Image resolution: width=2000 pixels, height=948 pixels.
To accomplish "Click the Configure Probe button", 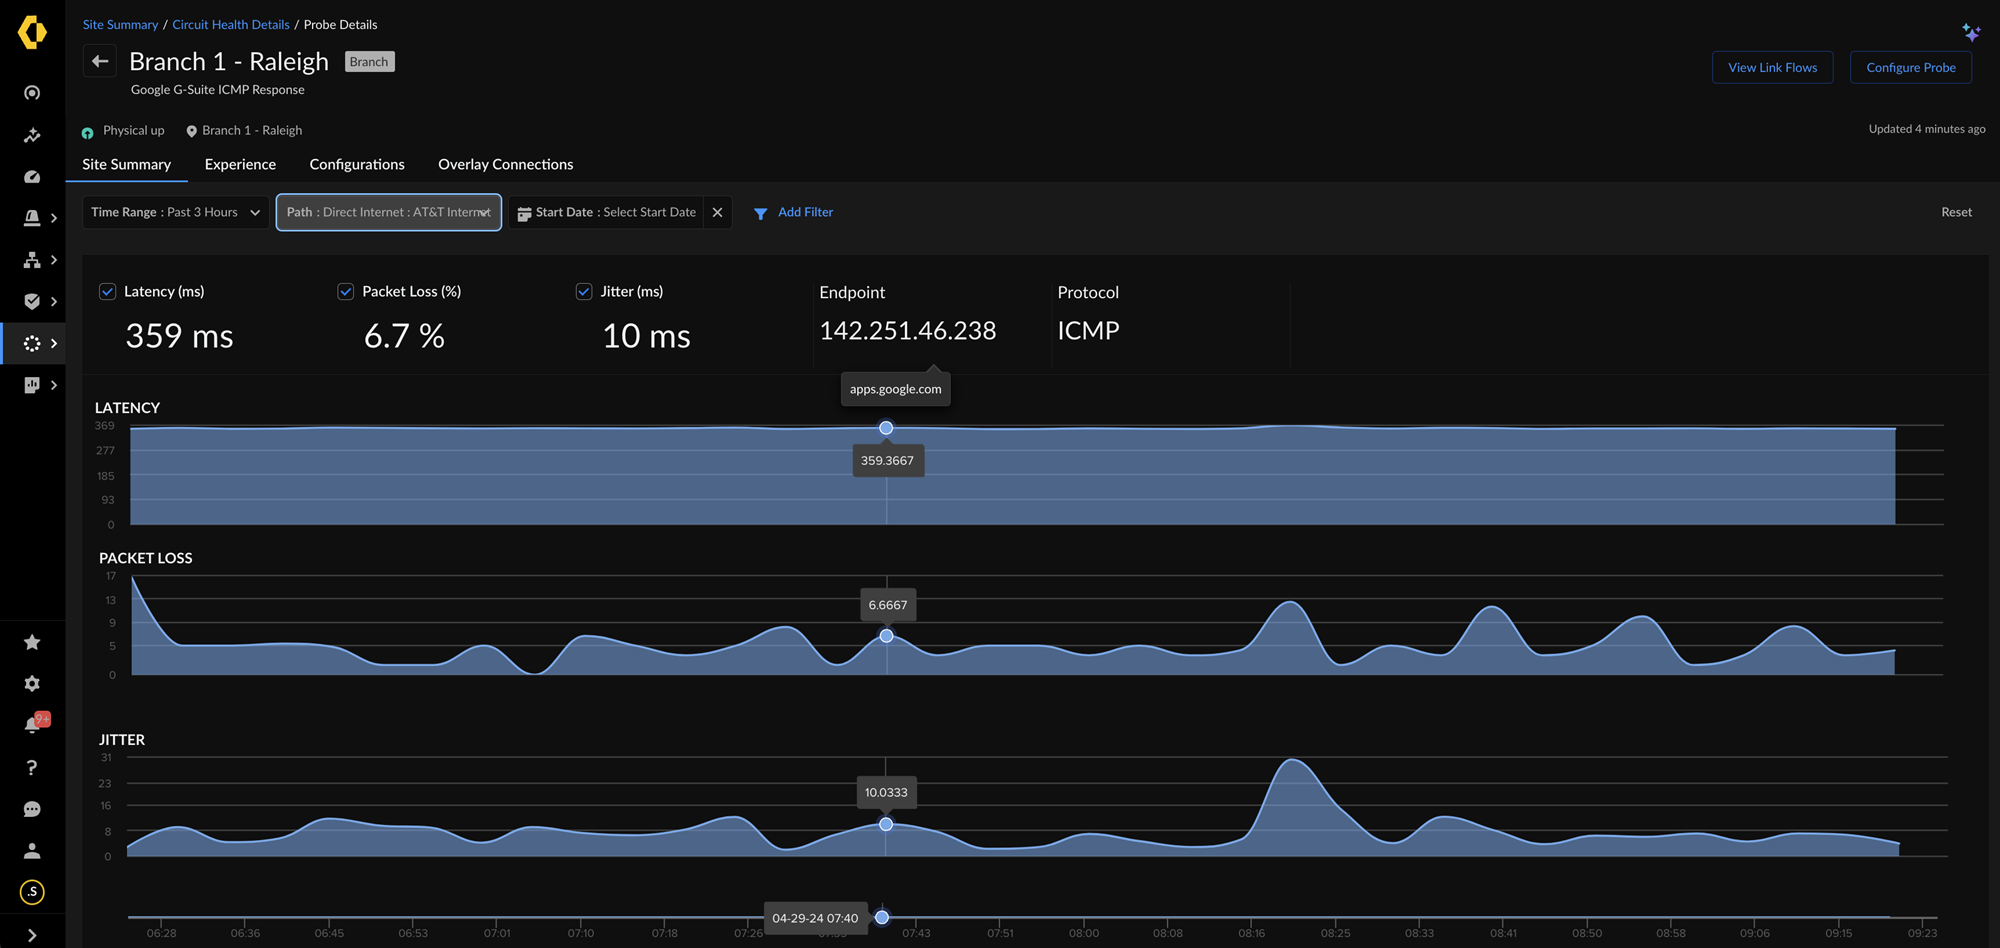I will [x=1910, y=68].
